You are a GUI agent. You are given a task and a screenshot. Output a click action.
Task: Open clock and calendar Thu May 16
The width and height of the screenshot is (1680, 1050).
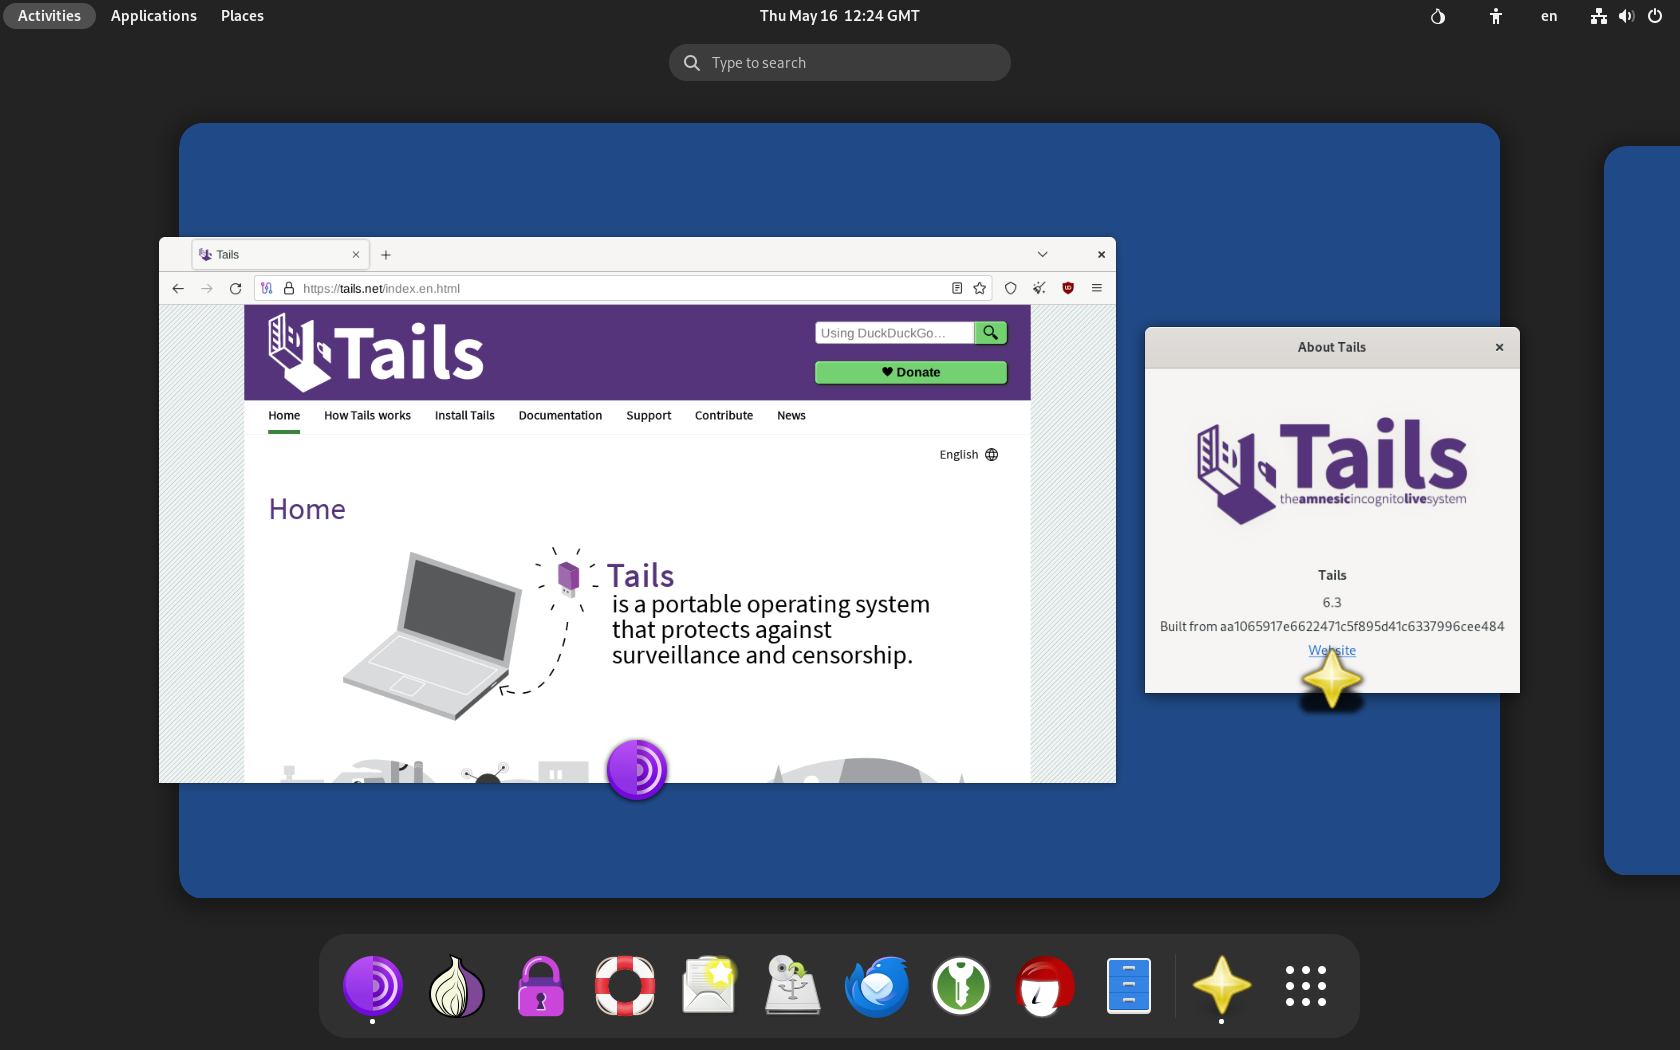(839, 16)
